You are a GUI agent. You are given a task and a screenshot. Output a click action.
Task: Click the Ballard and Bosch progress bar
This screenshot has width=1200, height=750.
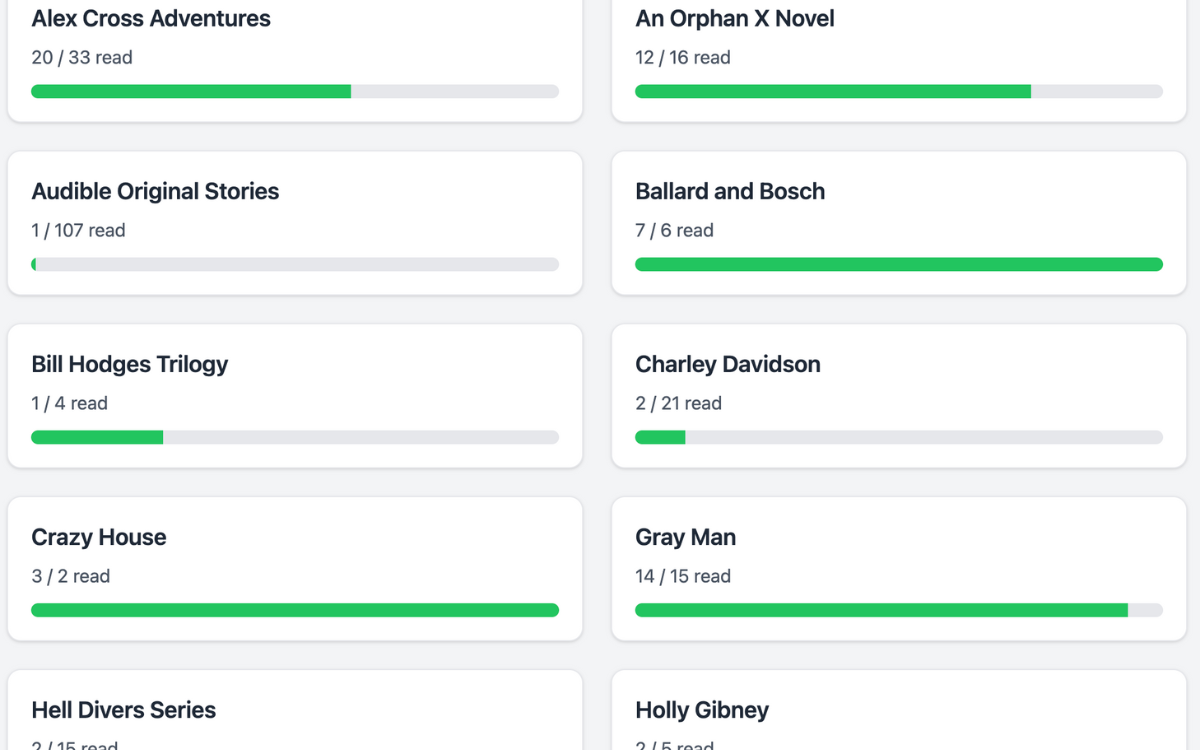pos(899,264)
